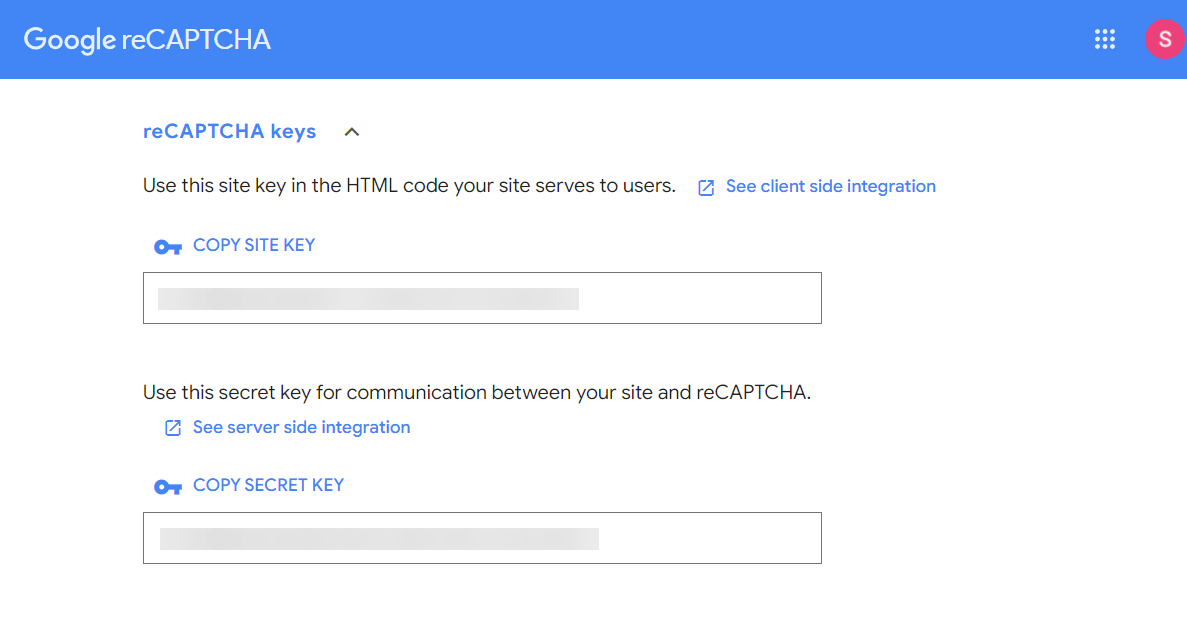The image size is (1187, 619).
Task: Click the 'Use this secret key' description text
Action: (477, 392)
